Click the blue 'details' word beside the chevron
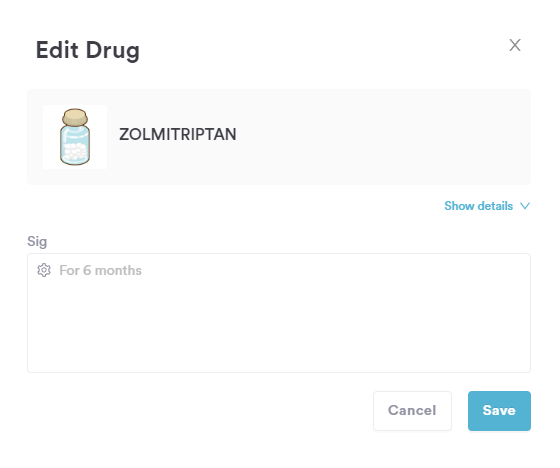This screenshot has width=560, height=468. tap(495, 206)
